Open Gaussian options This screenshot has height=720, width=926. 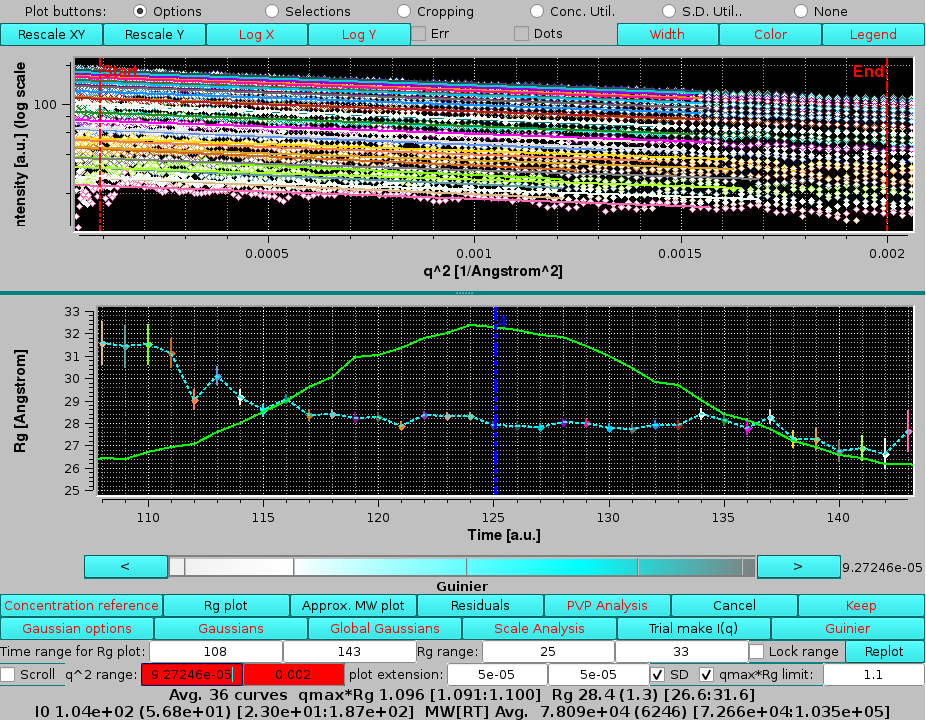coord(76,629)
